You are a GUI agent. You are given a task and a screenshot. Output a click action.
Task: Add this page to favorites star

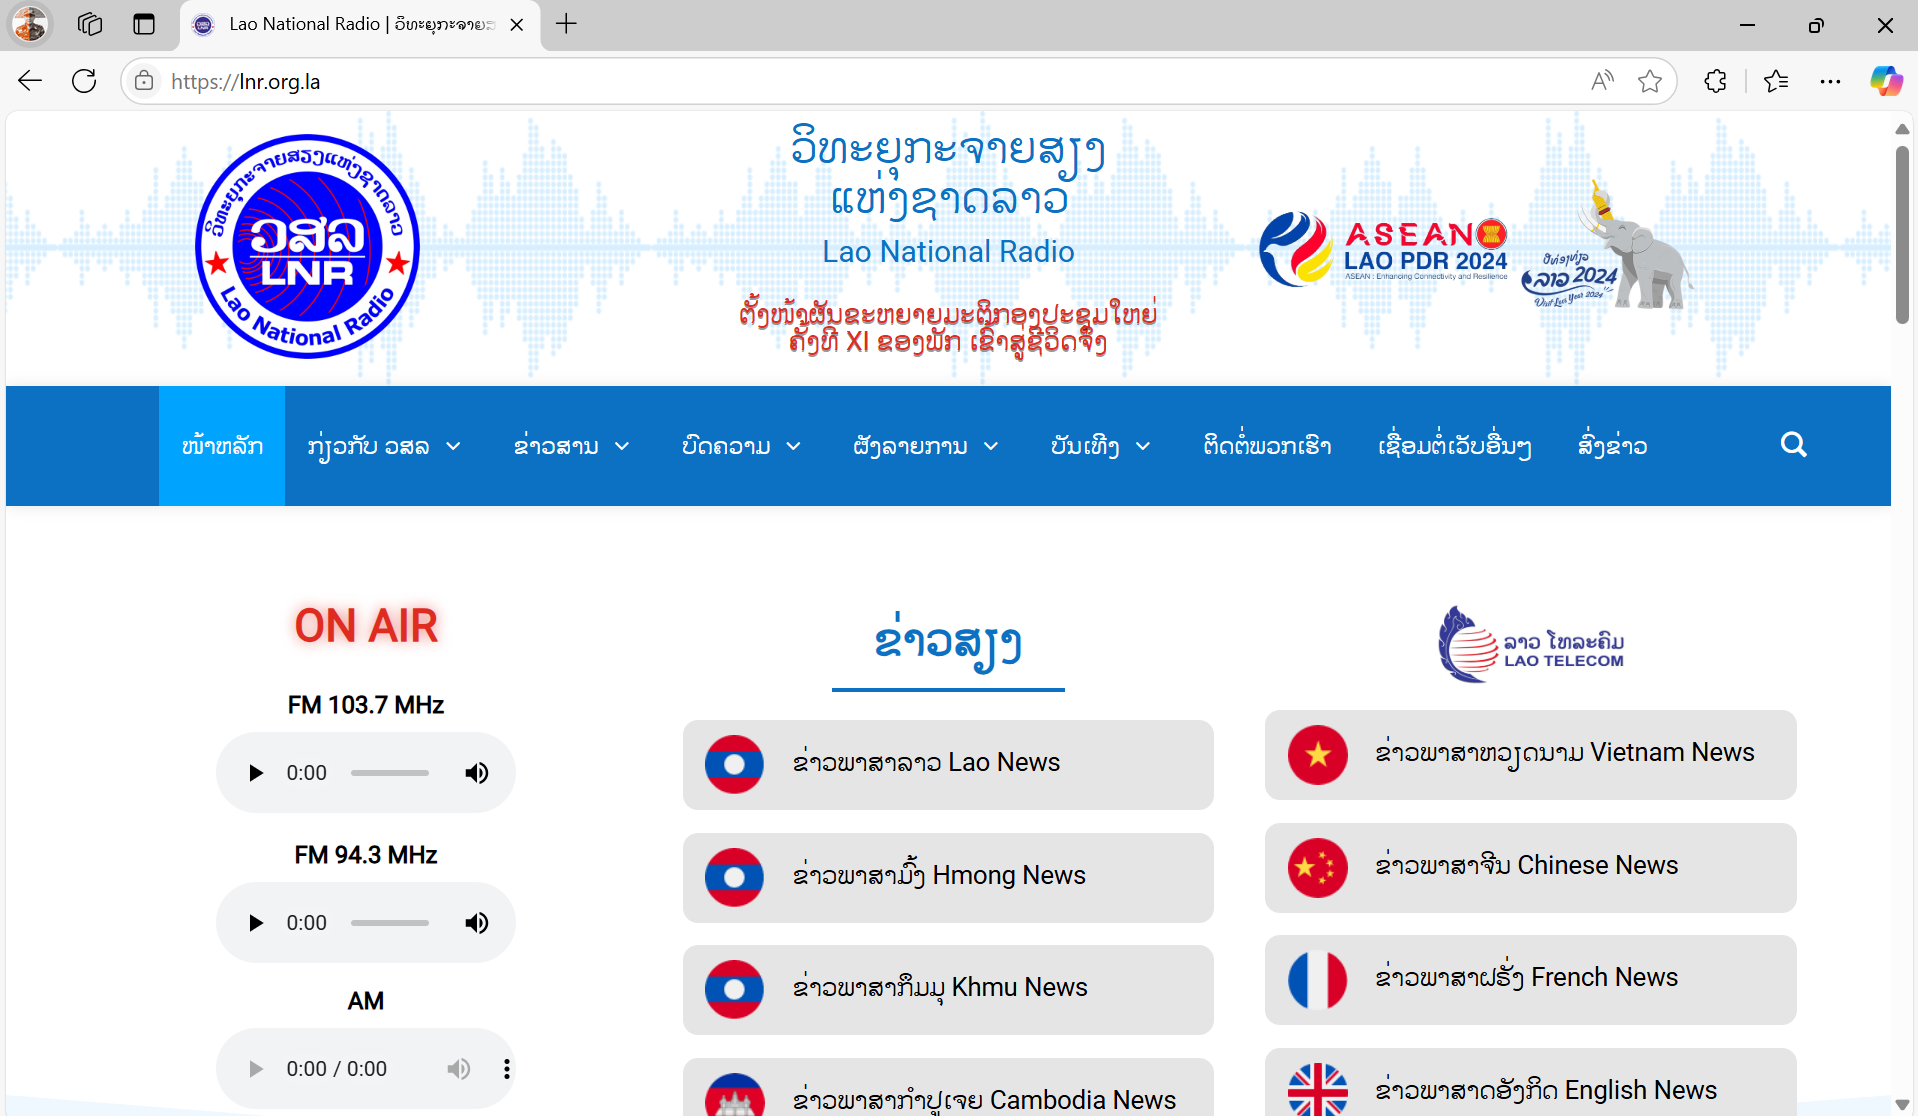[x=1650, y=81]
